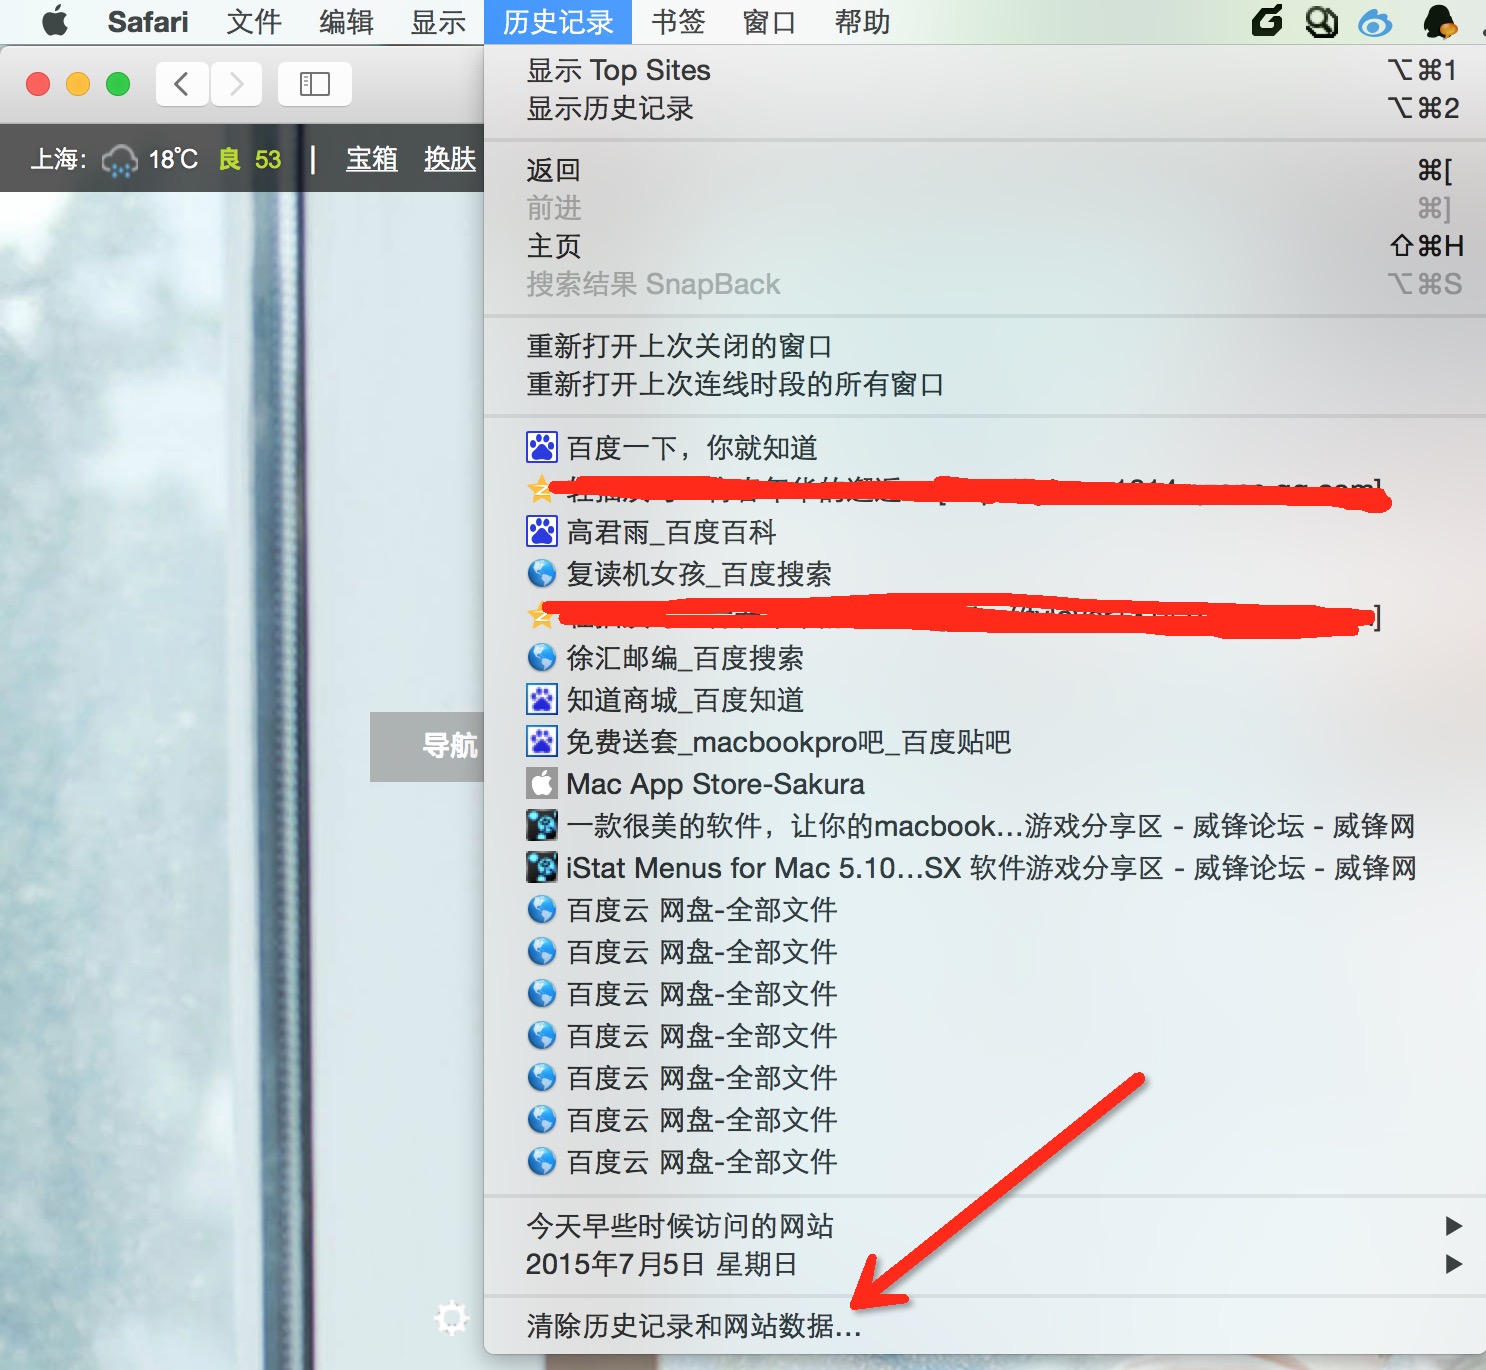The width and height of the screenshot is (1486, 1370).
Task: Click the paw icon beside 知道商城_百度知道
Action: point(542,699)
